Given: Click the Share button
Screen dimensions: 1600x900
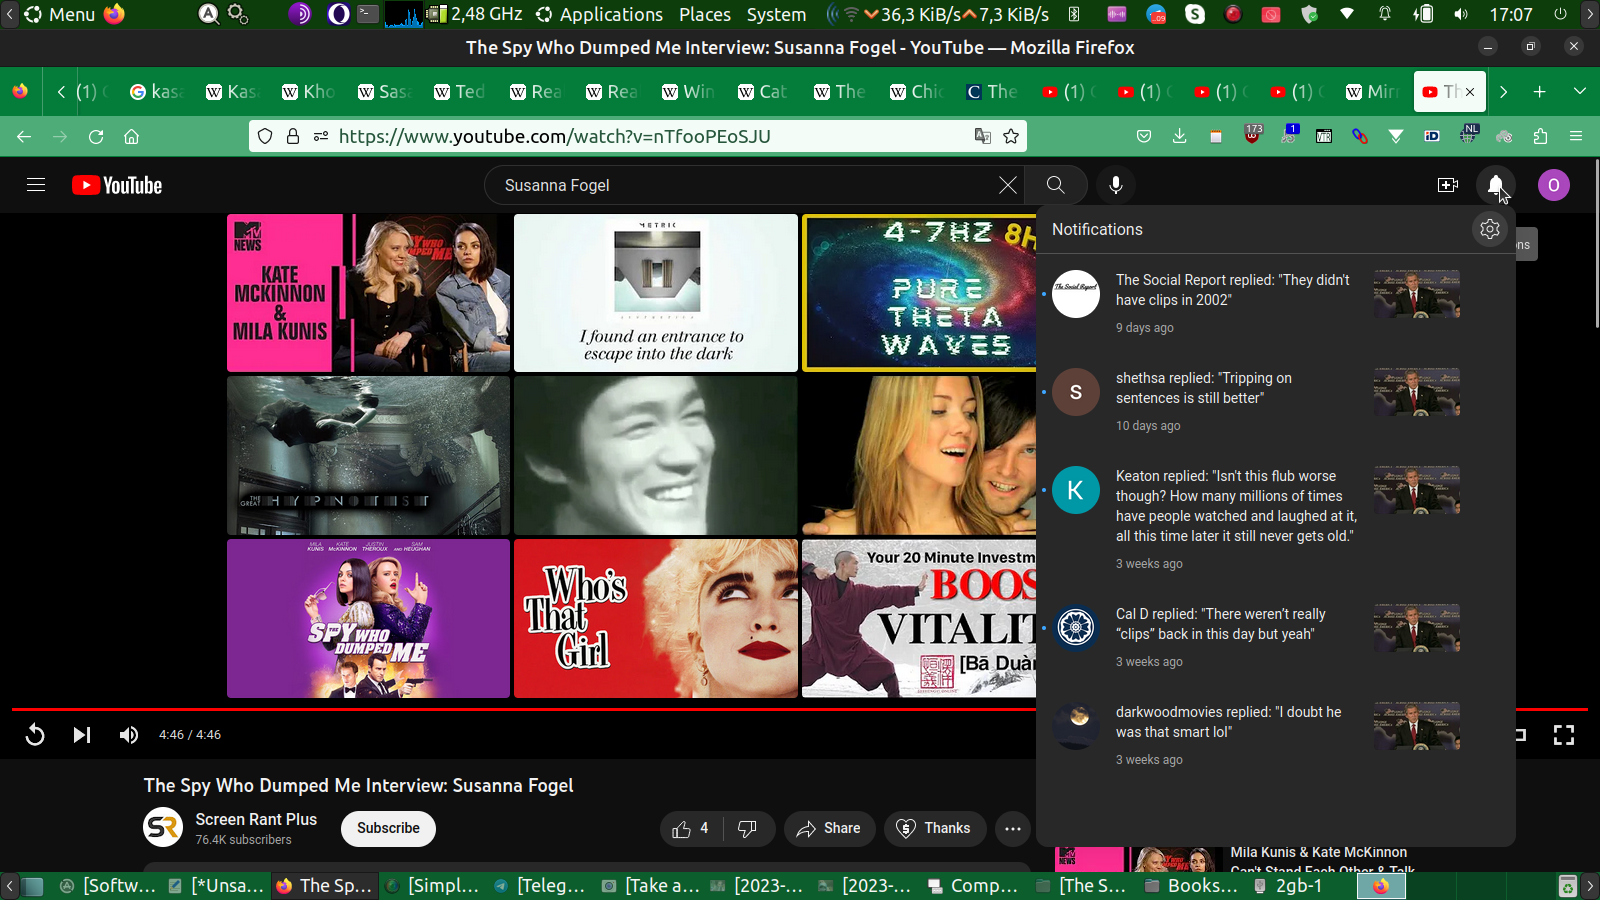Looking at the screenshot, I should 829,828.
